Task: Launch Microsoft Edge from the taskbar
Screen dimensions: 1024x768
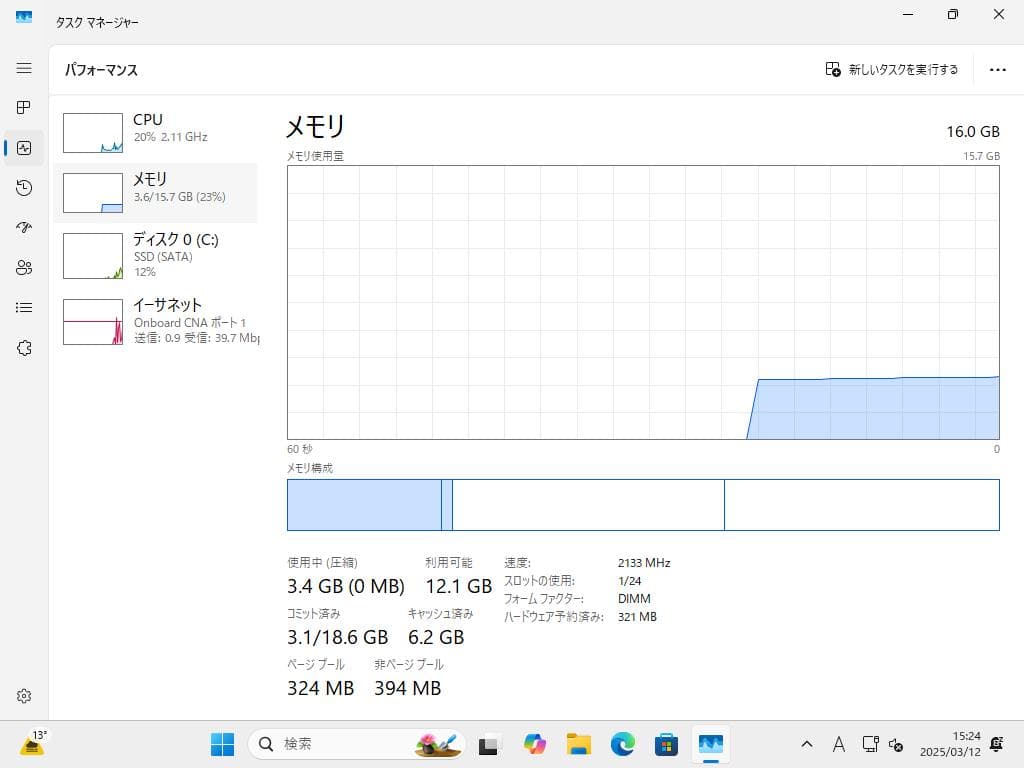Action: (x=623, y=744)
